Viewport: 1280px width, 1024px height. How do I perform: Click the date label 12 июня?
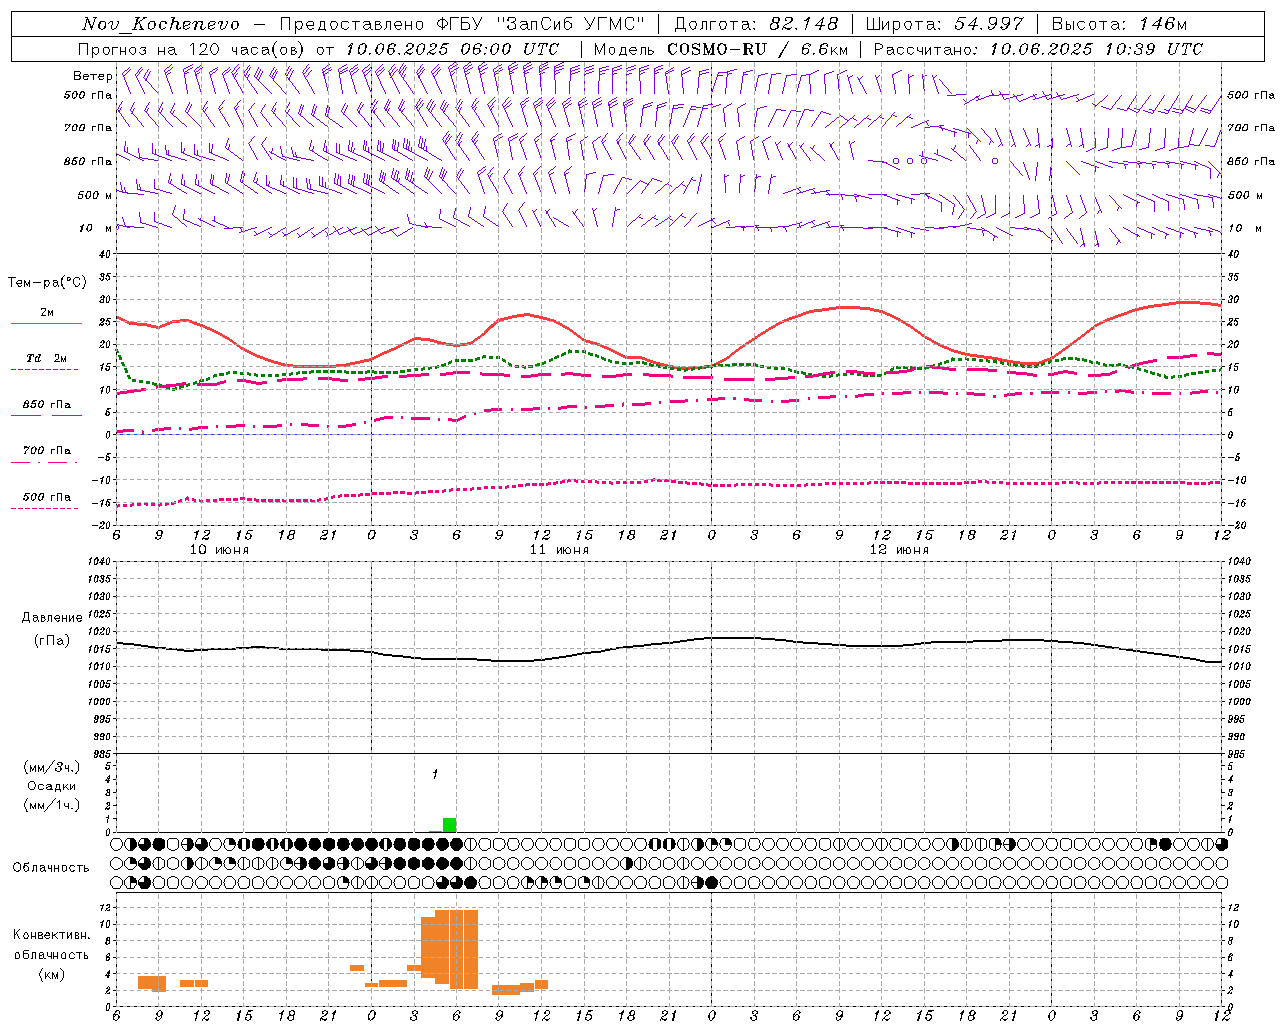pyautogui.click(x=899, y=549)
